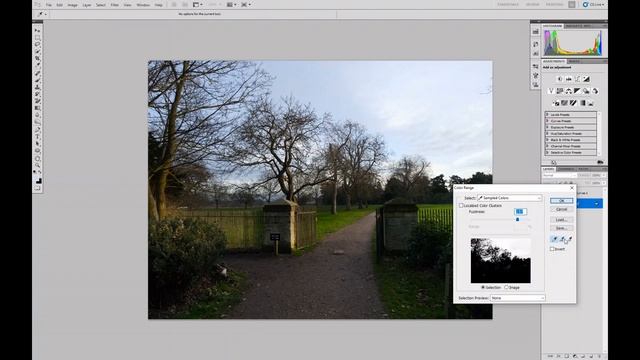
Task: Select the Rectangular Marquee tool
Action: coord(38,38)
